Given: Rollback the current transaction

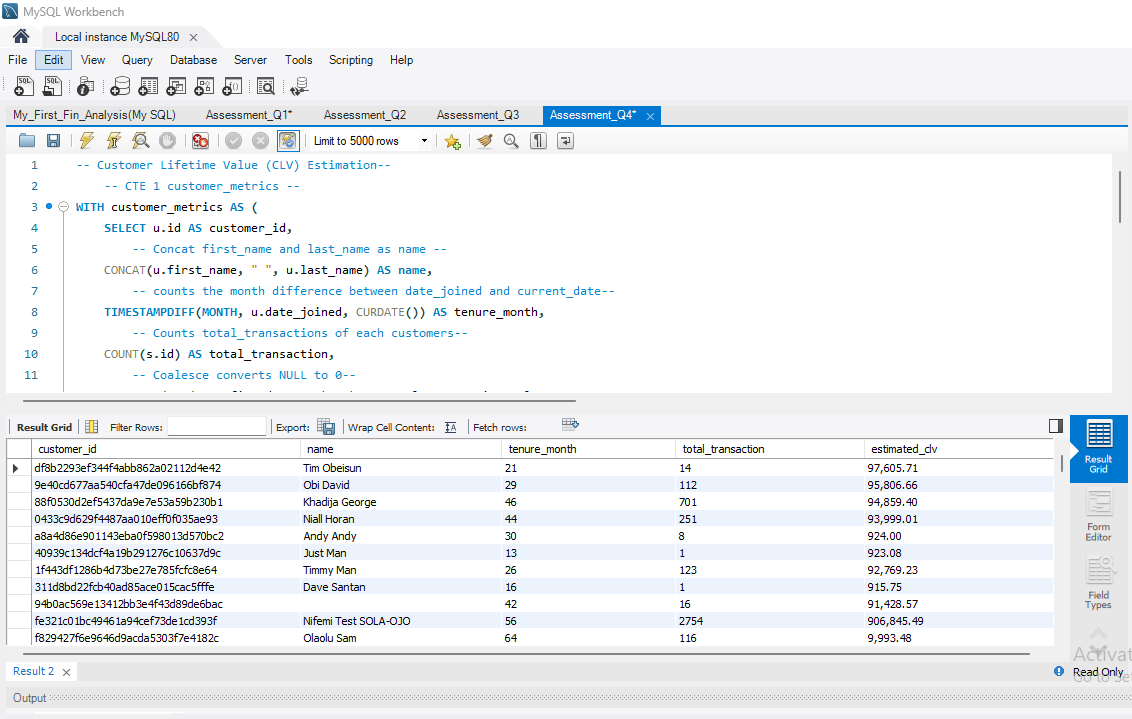Looking at the screenshot, I should tap(261, 141).
